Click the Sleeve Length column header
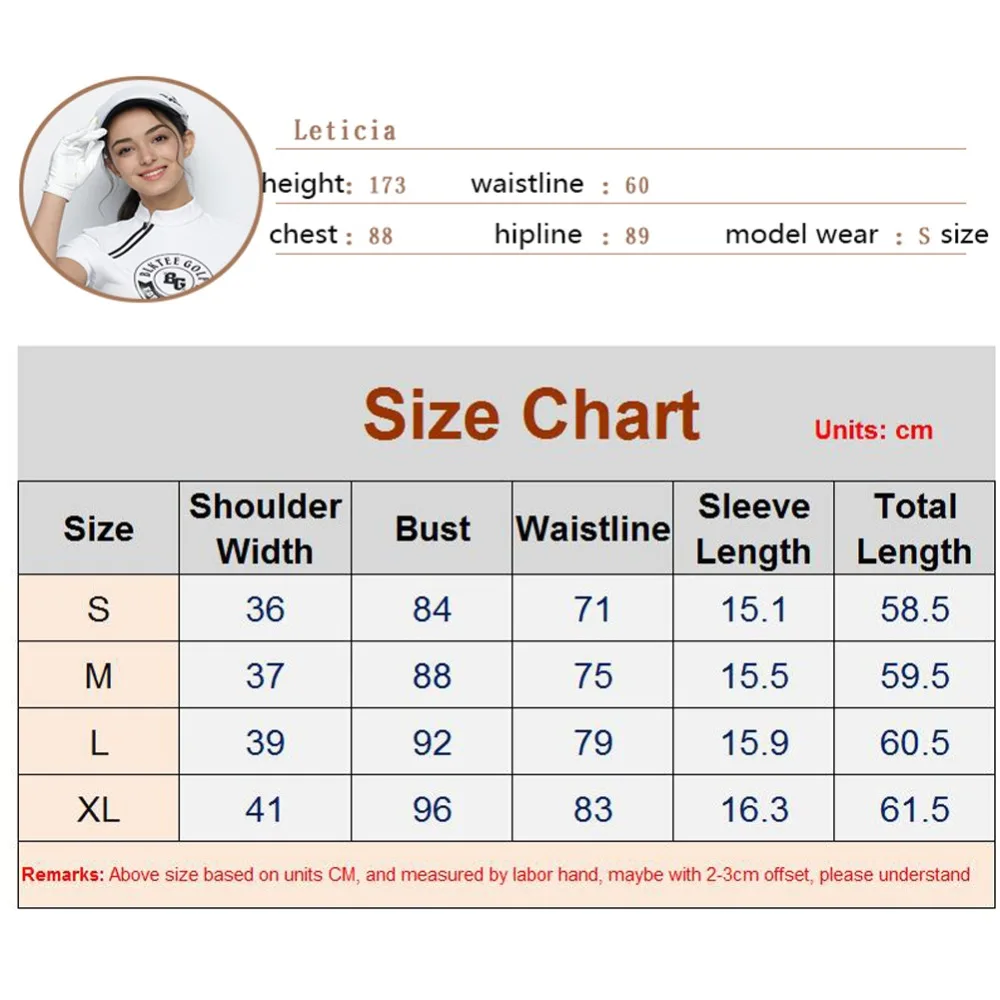 click(753, 528)
